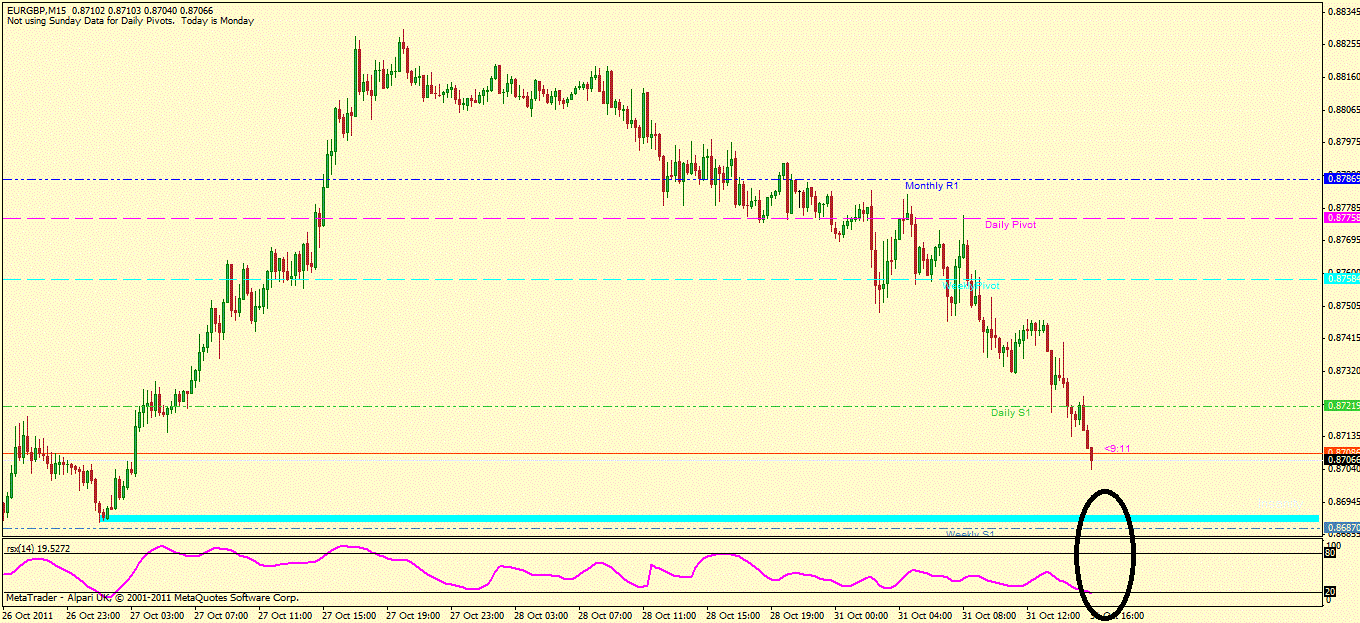1360x623 pixels.
Task: Click the 0.88255 price axis value
Action: 1343,44
